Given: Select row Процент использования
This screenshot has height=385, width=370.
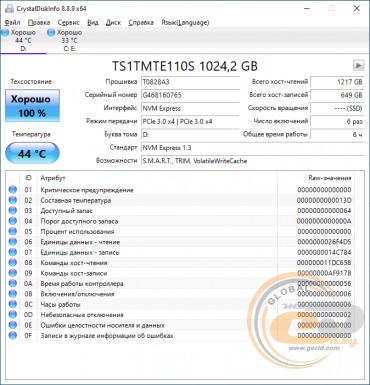Looking at the screenshot, I should click(x=180, y=231).
